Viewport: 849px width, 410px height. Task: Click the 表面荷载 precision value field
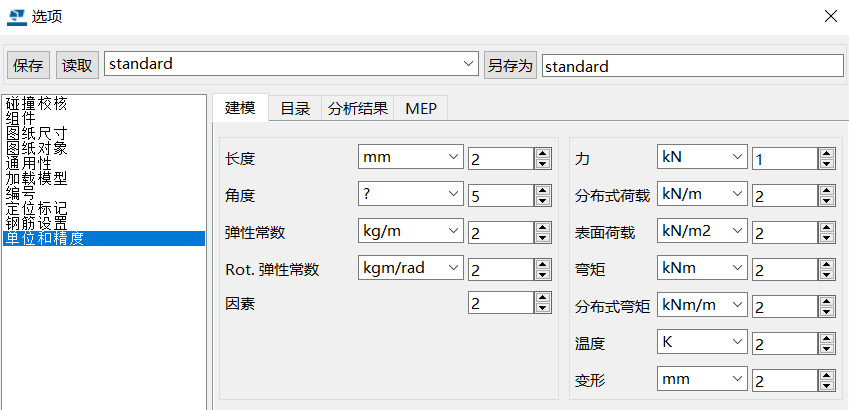pos(785,232)
